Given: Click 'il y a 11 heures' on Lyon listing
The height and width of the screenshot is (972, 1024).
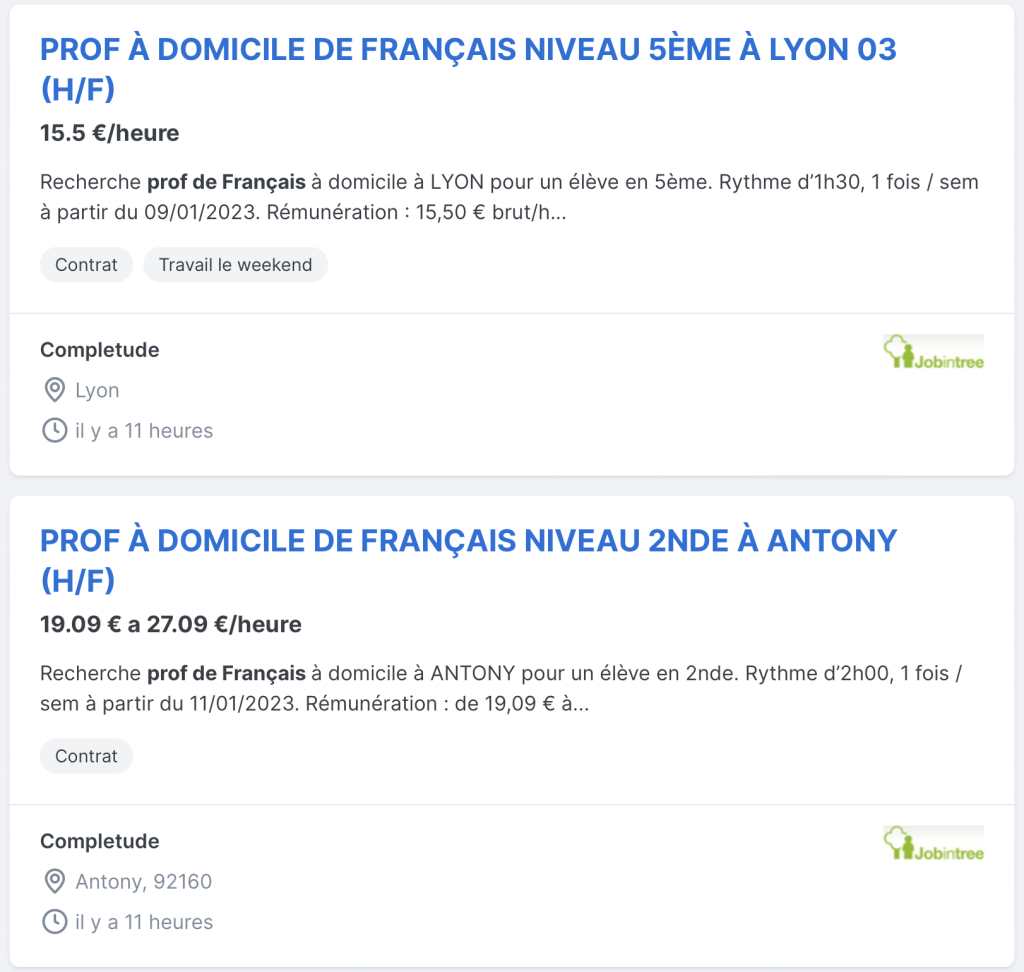Looking at the screenshot, I should pos(144,431).
